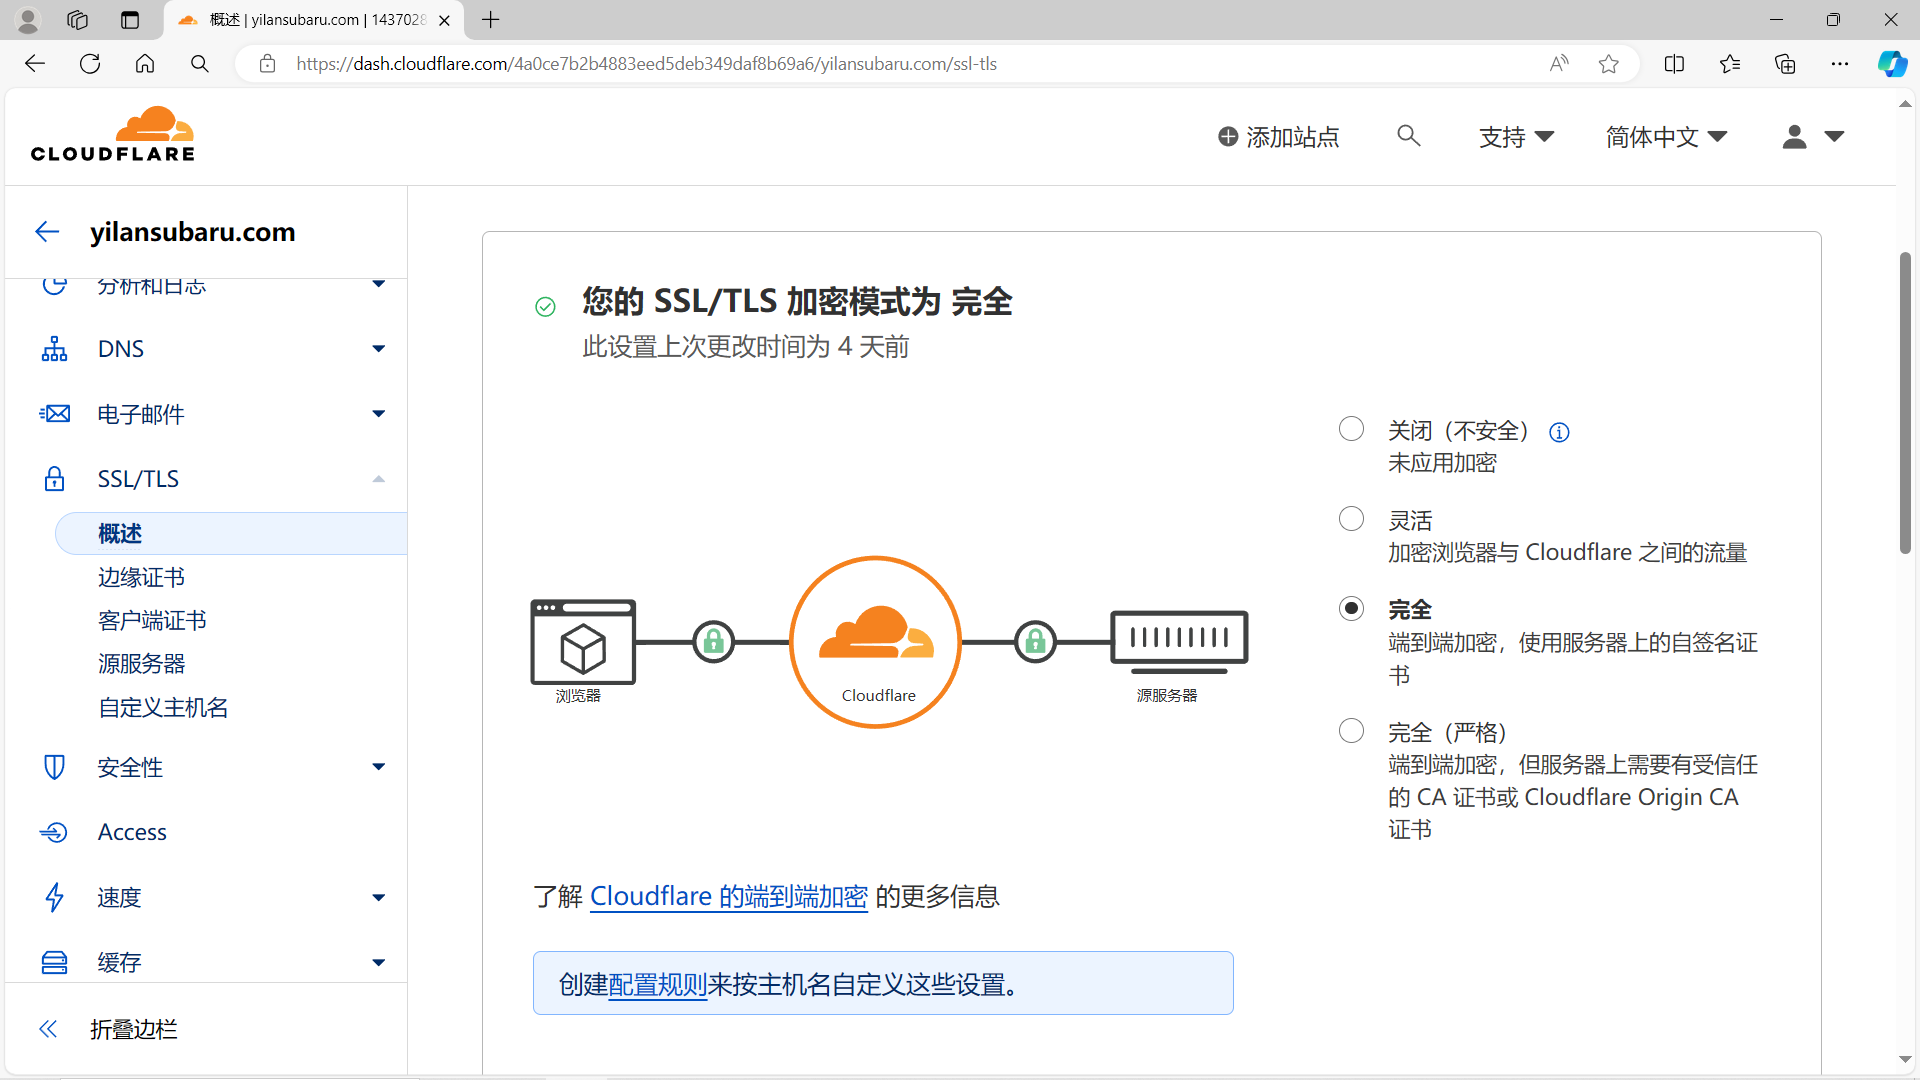Image resolution: width=1920 pixels, height=1080 pixels.
Task: Click the DNS network icon in sidebar
Action: point(54,349)
